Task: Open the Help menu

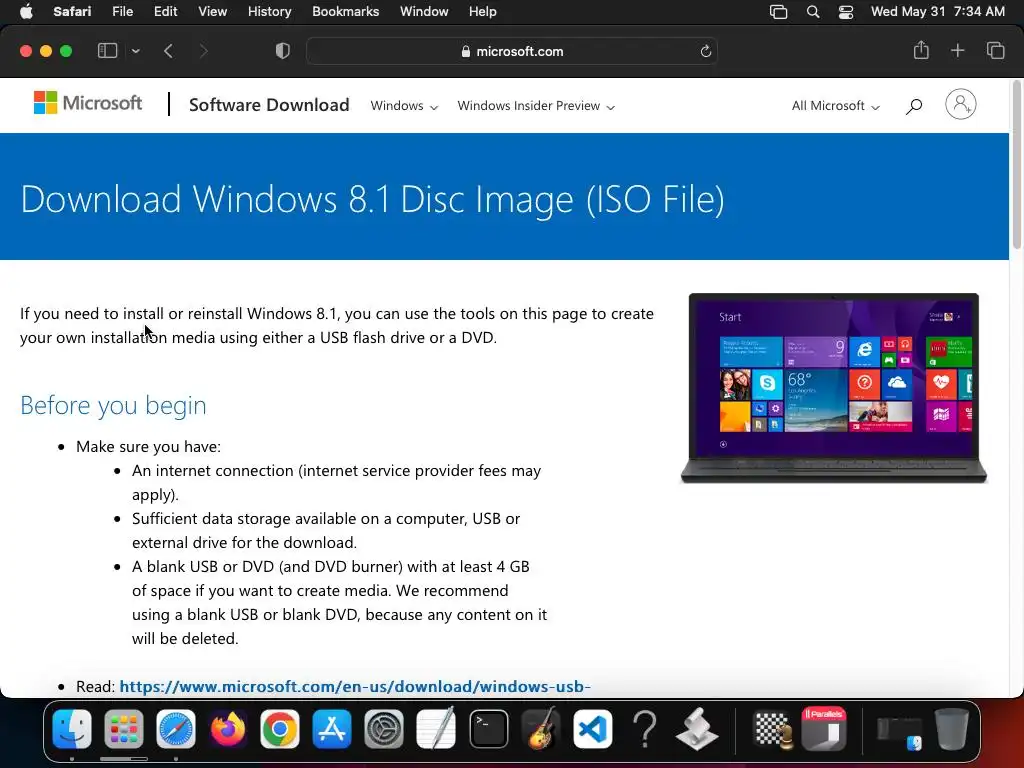Action: tap(483, 12)
